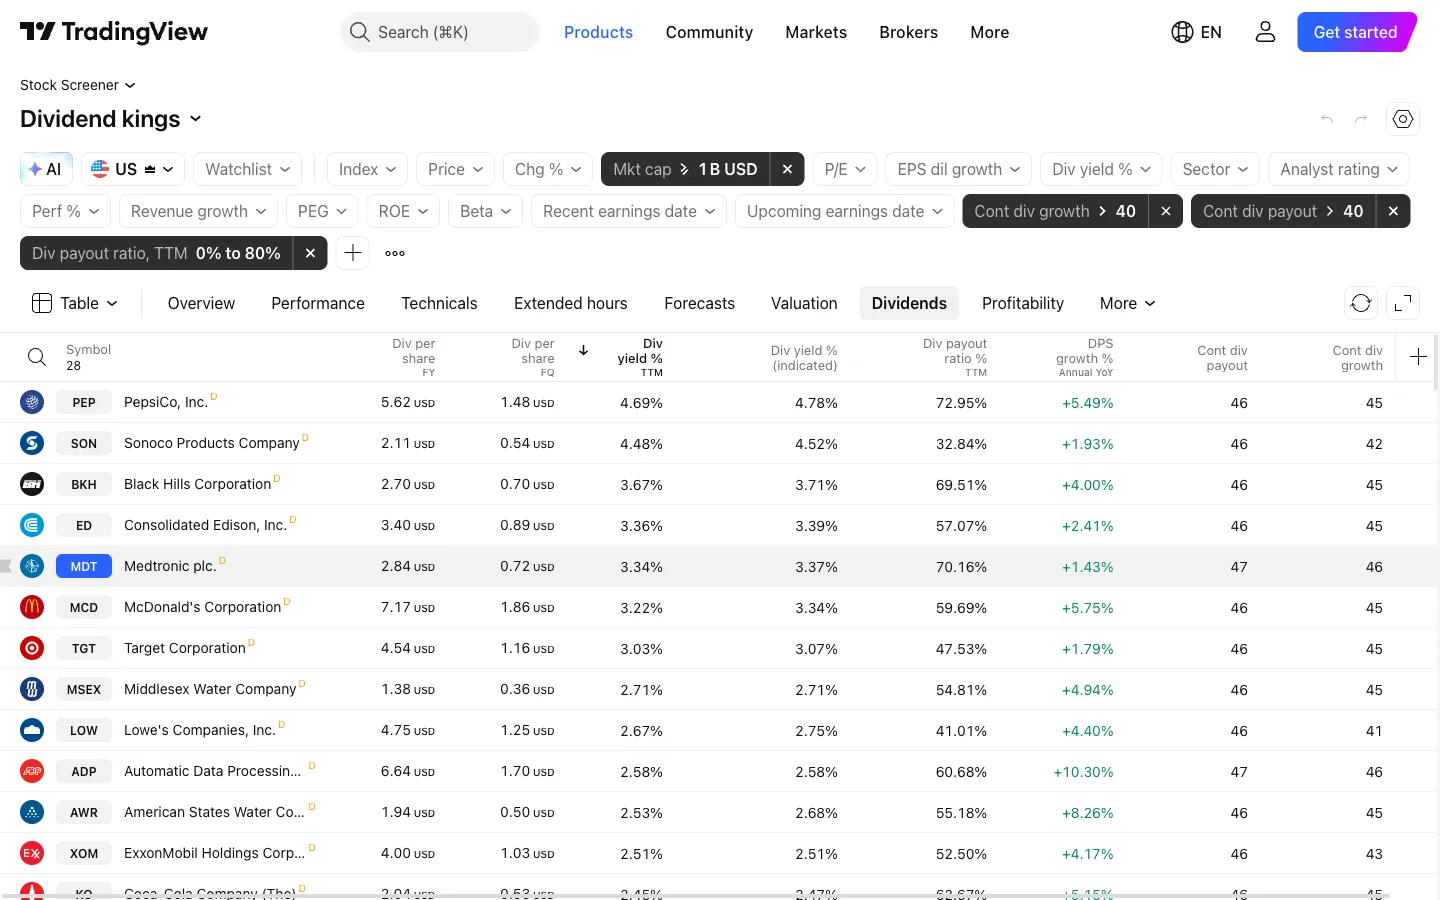Expand the Watchlist filter dropdown

pos(248,169)
